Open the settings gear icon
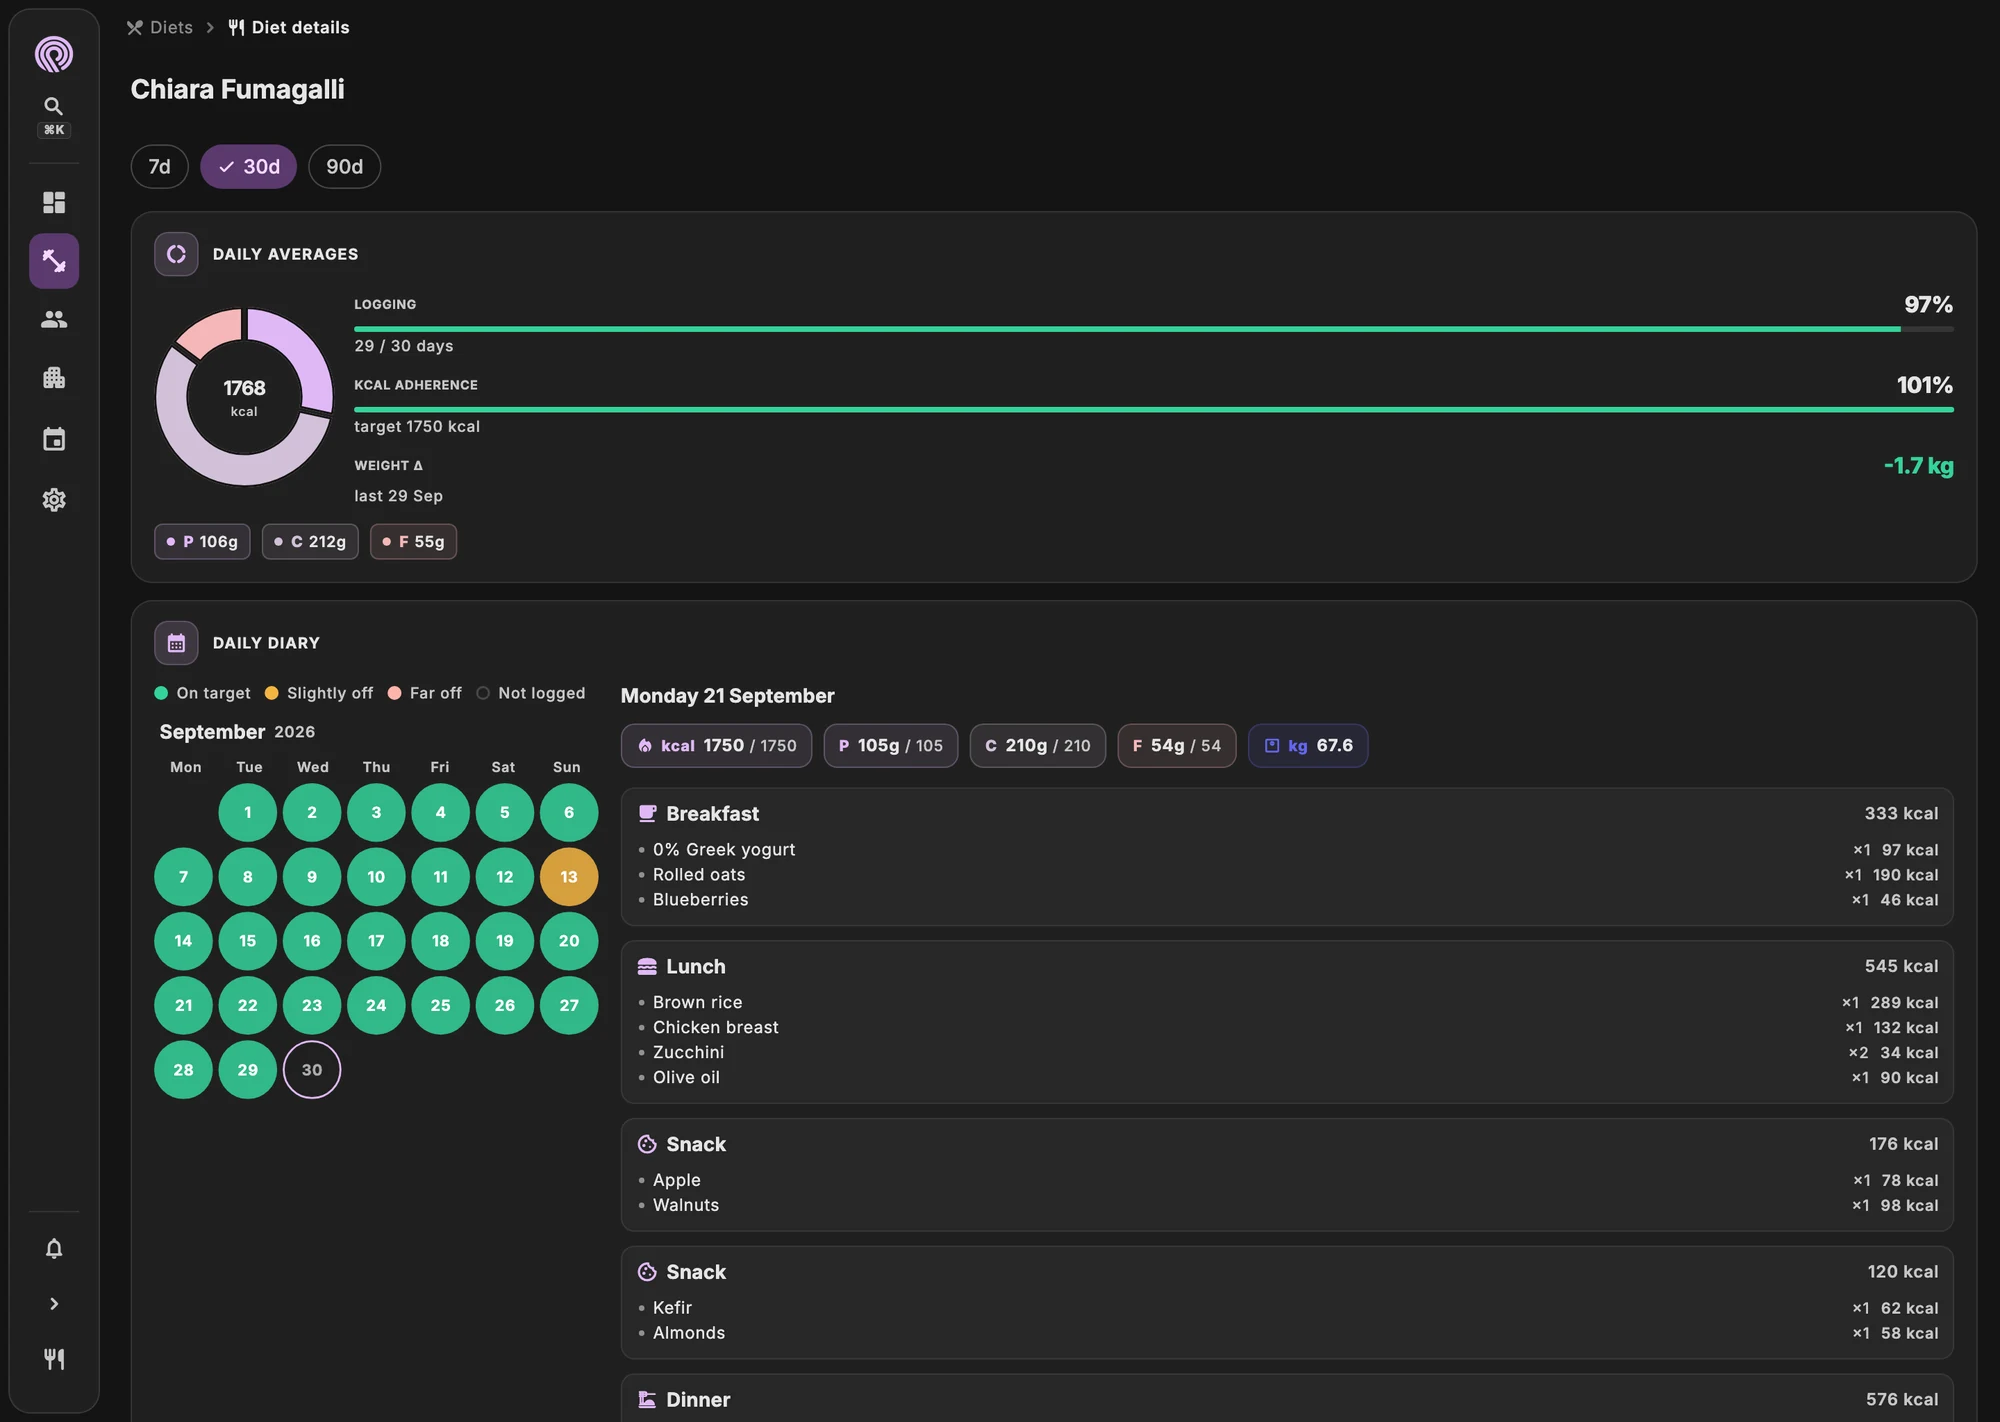 pyautogui.click(x=54, y=500)
